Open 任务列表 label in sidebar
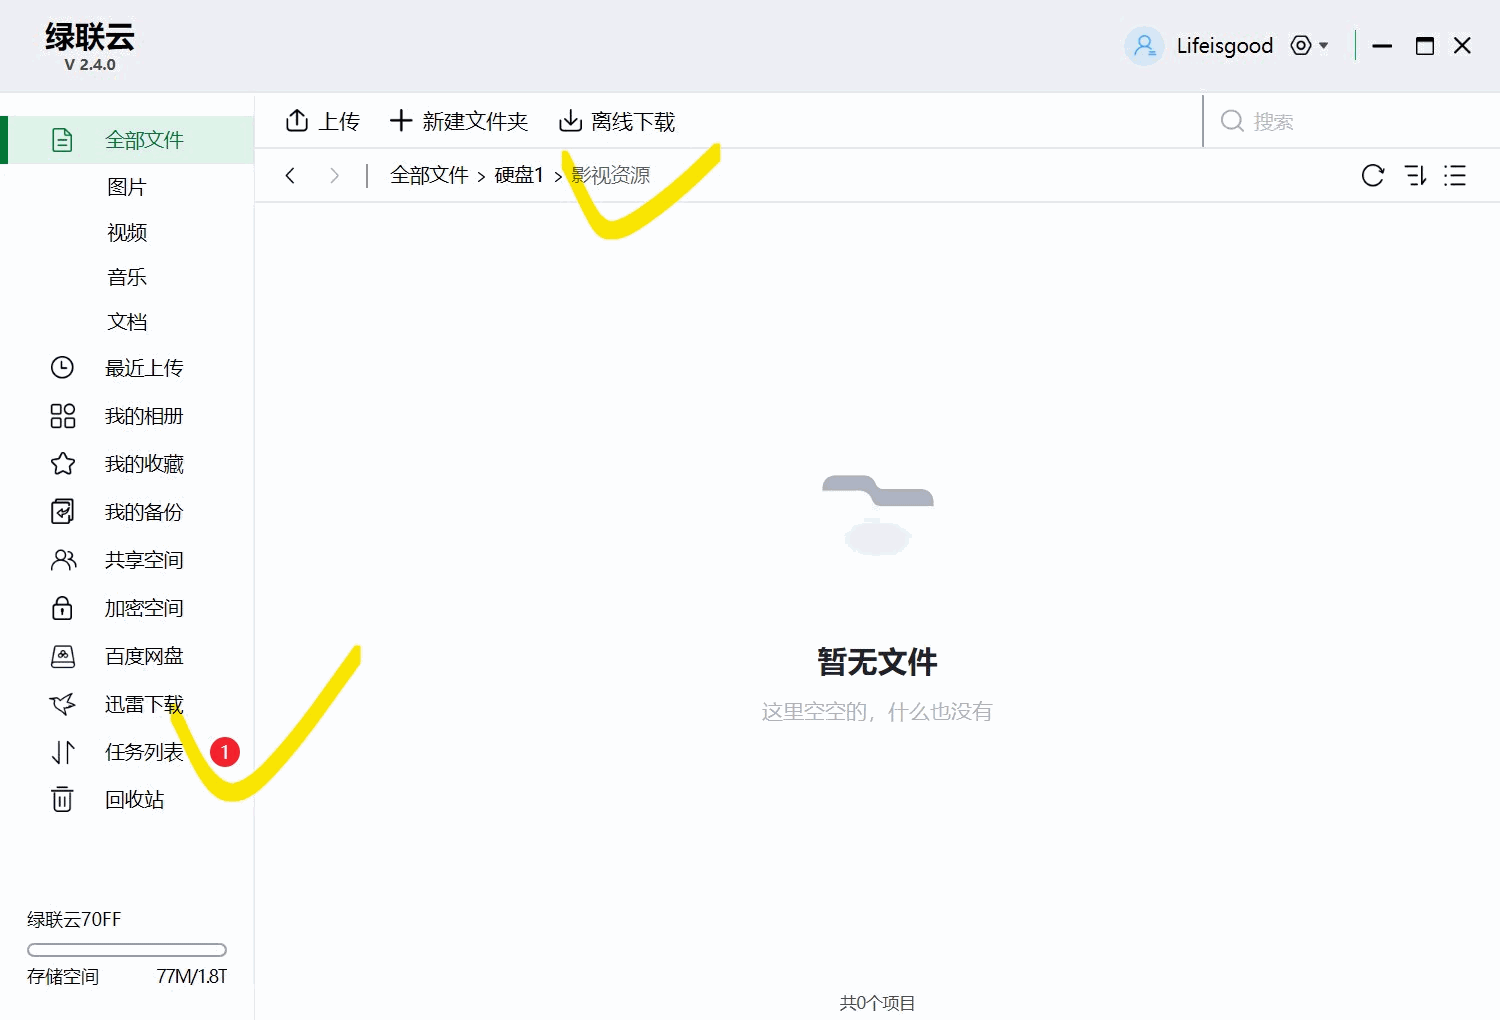Image resolution: width=1500 pixels, height=1020 pixels. tap(144, 752)
